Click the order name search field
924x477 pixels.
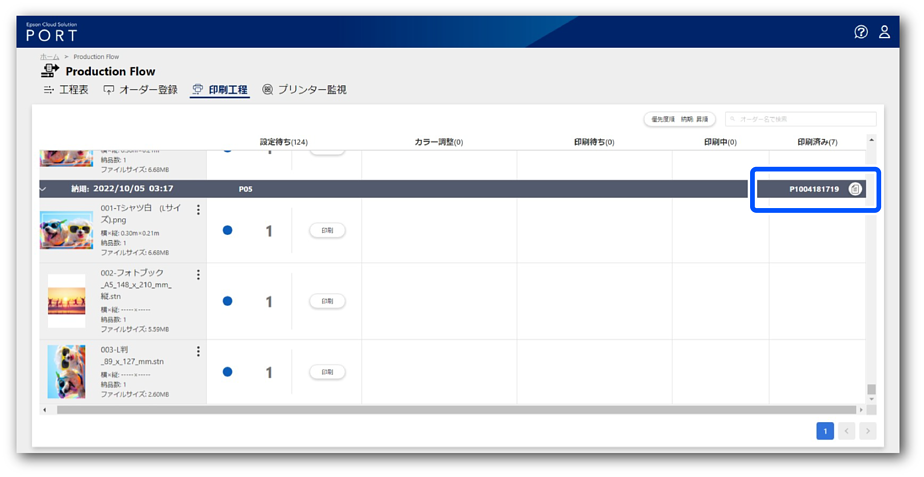click(x=800, y=119)
